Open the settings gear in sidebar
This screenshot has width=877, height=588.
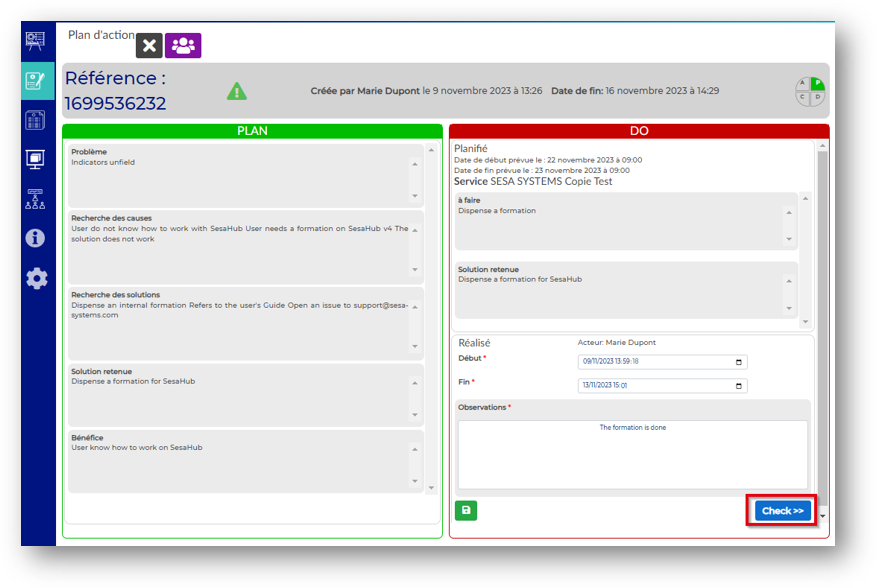tap(36, 279)
